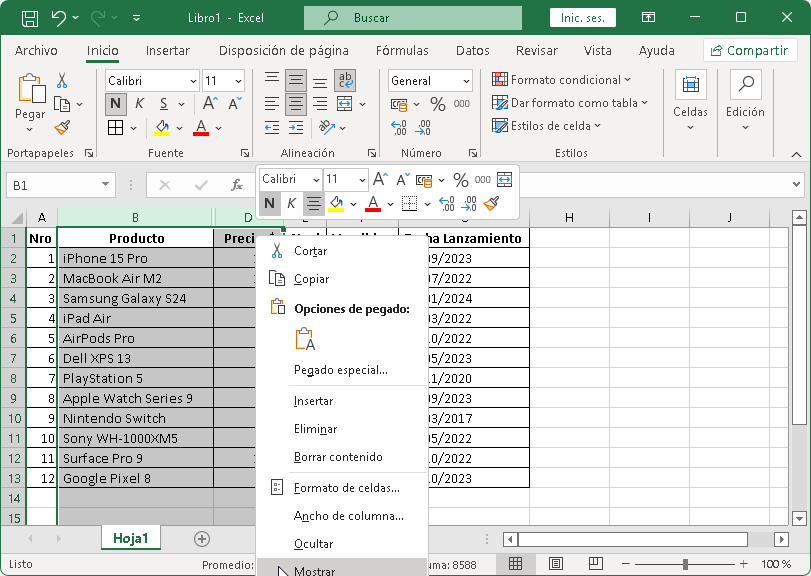
Task: Click the Compartir button
Action: (x=749, y=49)
